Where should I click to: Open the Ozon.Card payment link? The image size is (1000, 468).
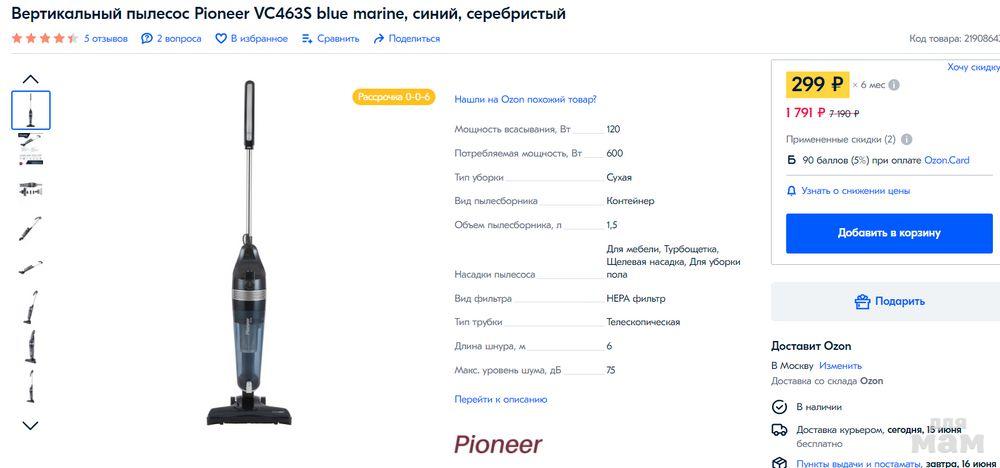click(x=946, y=160)
